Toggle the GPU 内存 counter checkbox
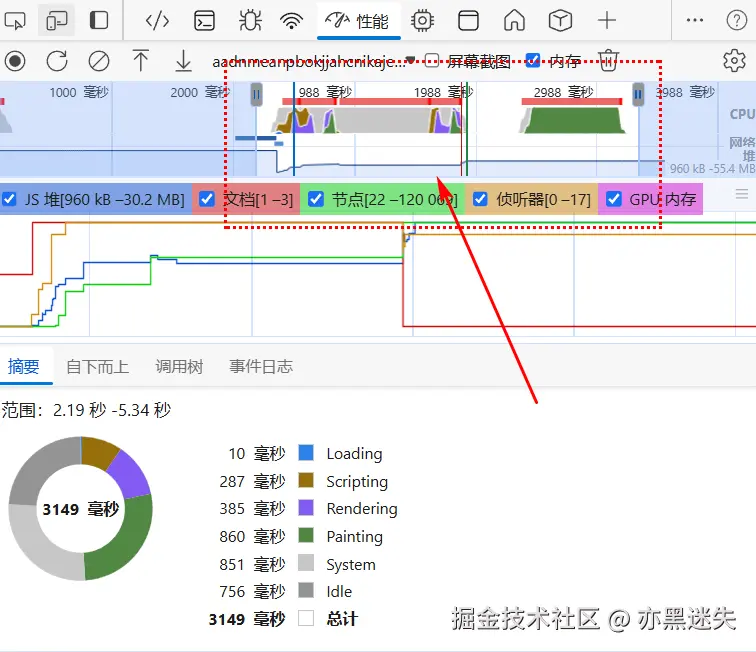 point(613,199)
